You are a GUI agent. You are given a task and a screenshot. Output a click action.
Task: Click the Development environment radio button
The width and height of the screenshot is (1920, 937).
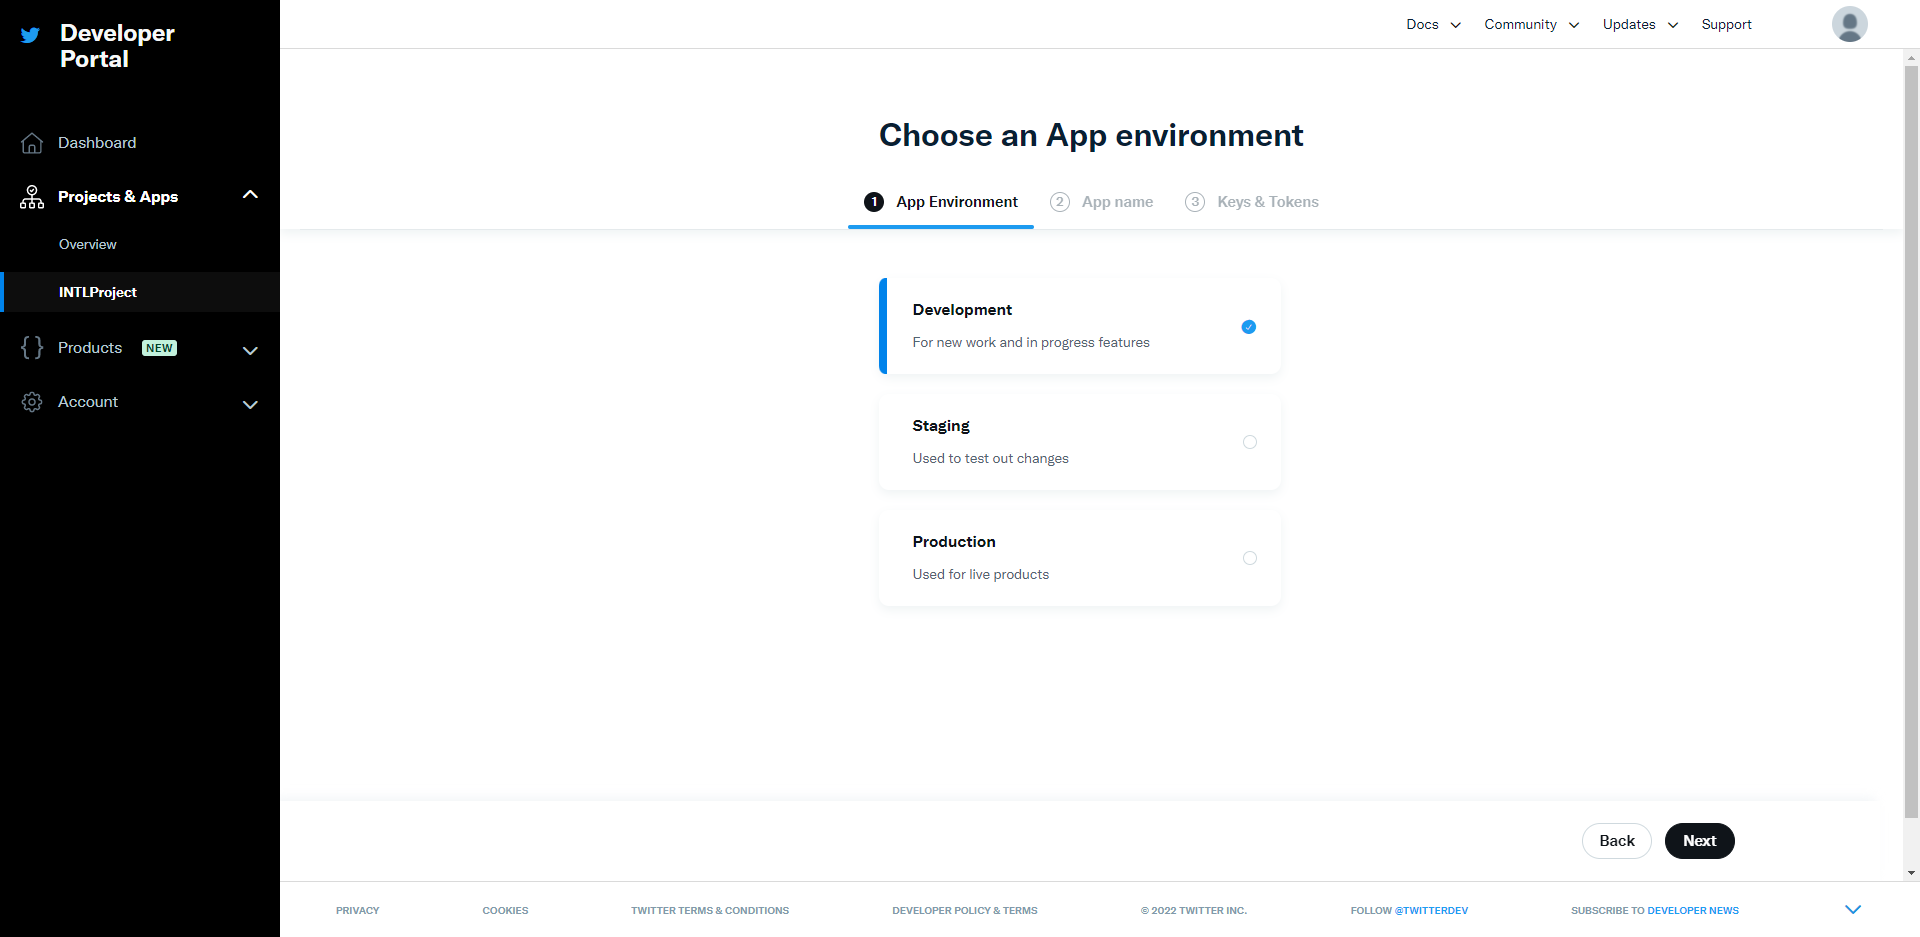click(1248, 327)
